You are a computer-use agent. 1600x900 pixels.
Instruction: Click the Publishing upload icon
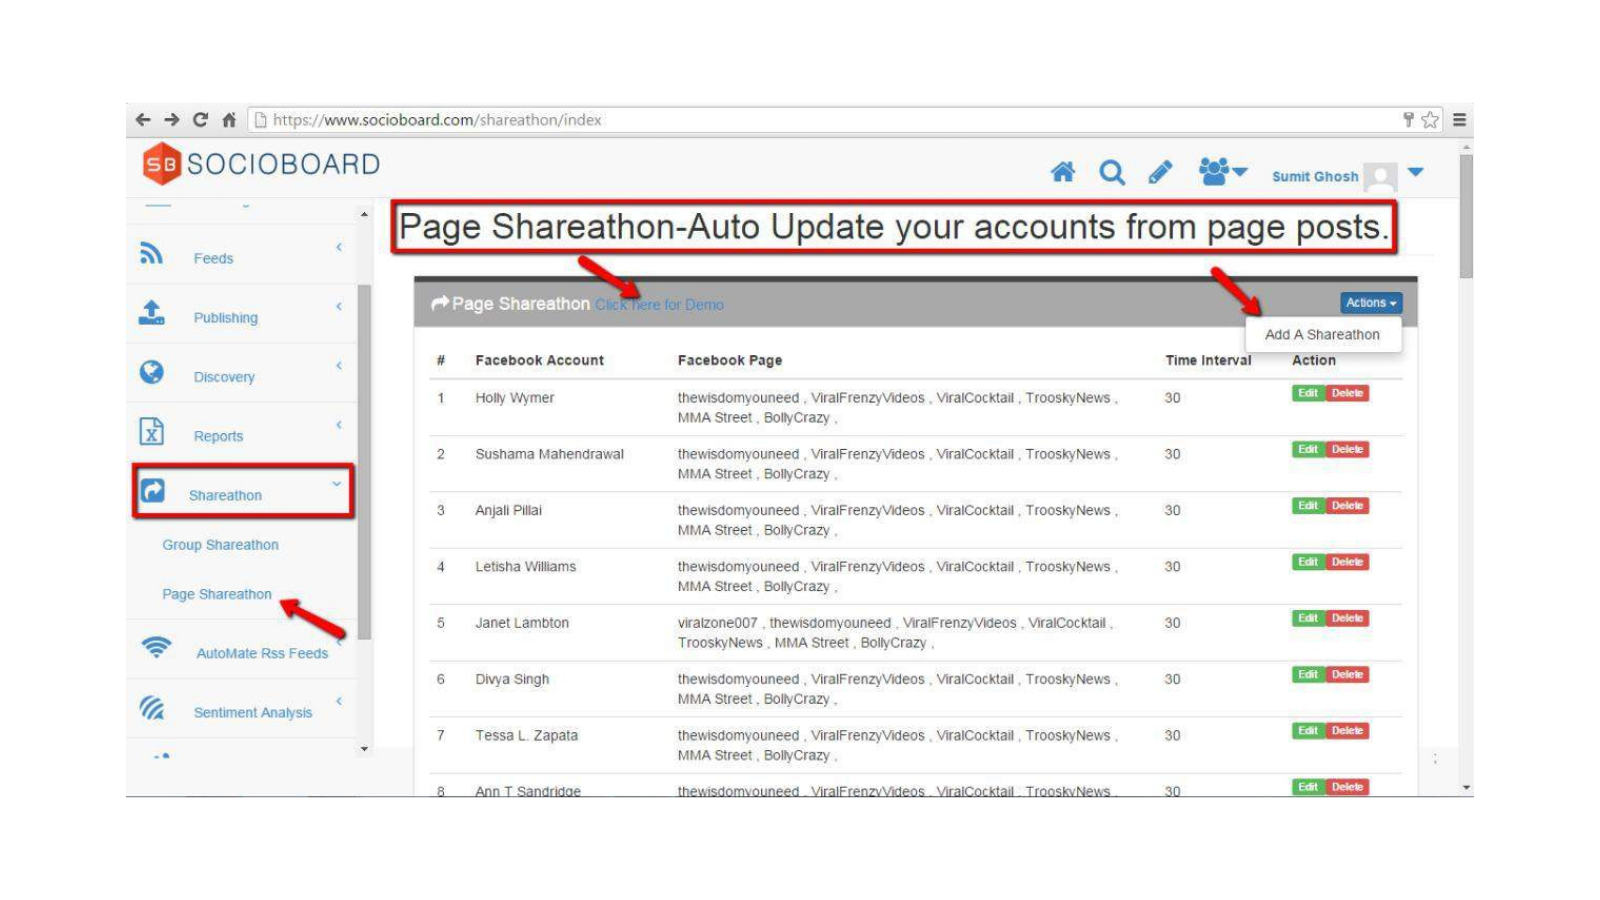click(x=151, y=312)
